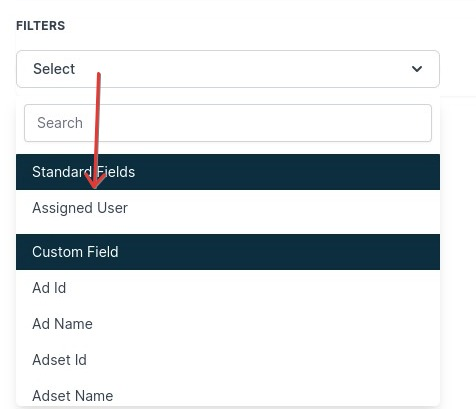This screenshot has width=476, height=409.
Task: Click the blank right side of the Search box
Action: point(300,123)
